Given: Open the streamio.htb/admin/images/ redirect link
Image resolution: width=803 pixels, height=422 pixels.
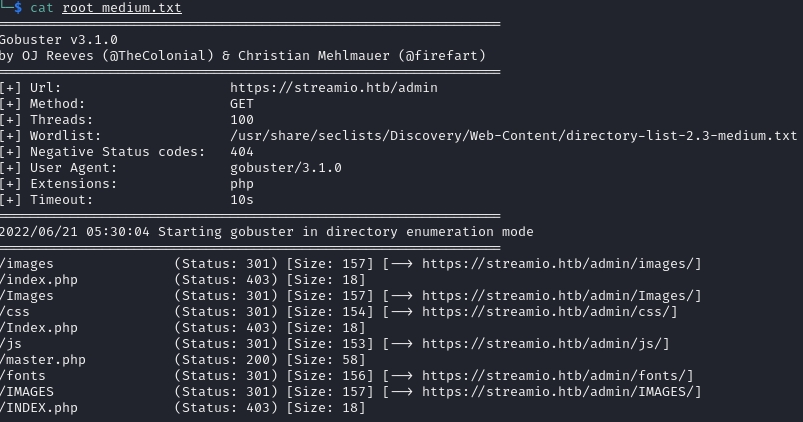Looking at the screenshot, I should (x=561, y=263).
